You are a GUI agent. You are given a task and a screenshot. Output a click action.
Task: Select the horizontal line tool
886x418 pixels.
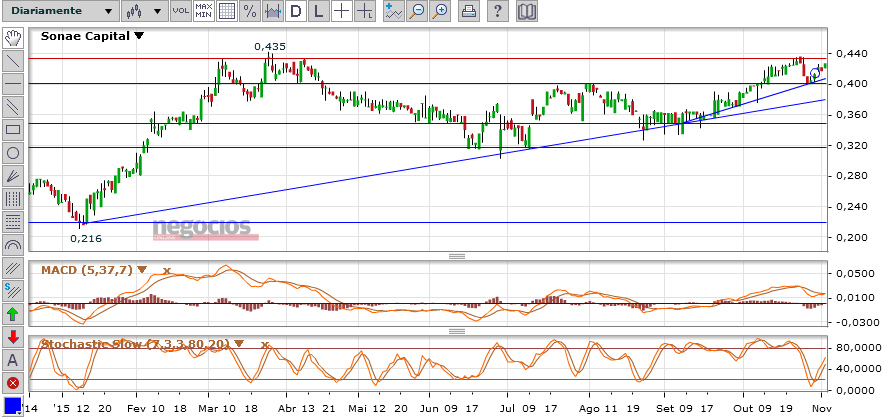[12, 84]
